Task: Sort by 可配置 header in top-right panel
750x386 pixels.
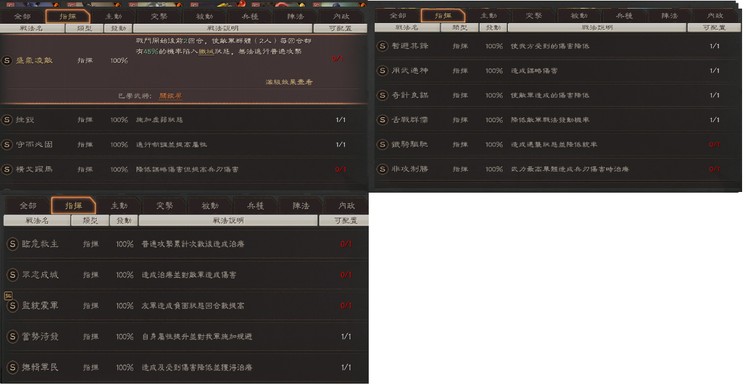Action: [715, 28]
